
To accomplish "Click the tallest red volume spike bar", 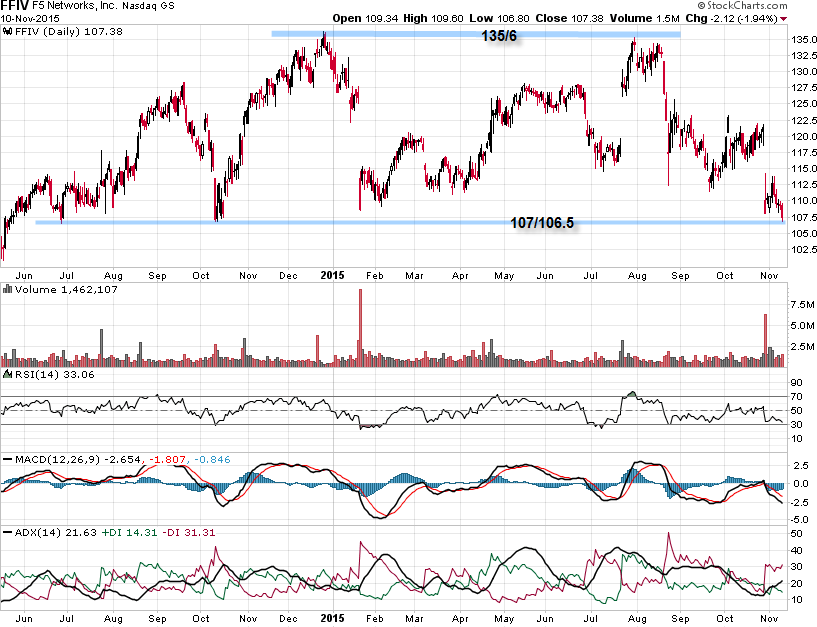I will [x=360, y=328].
